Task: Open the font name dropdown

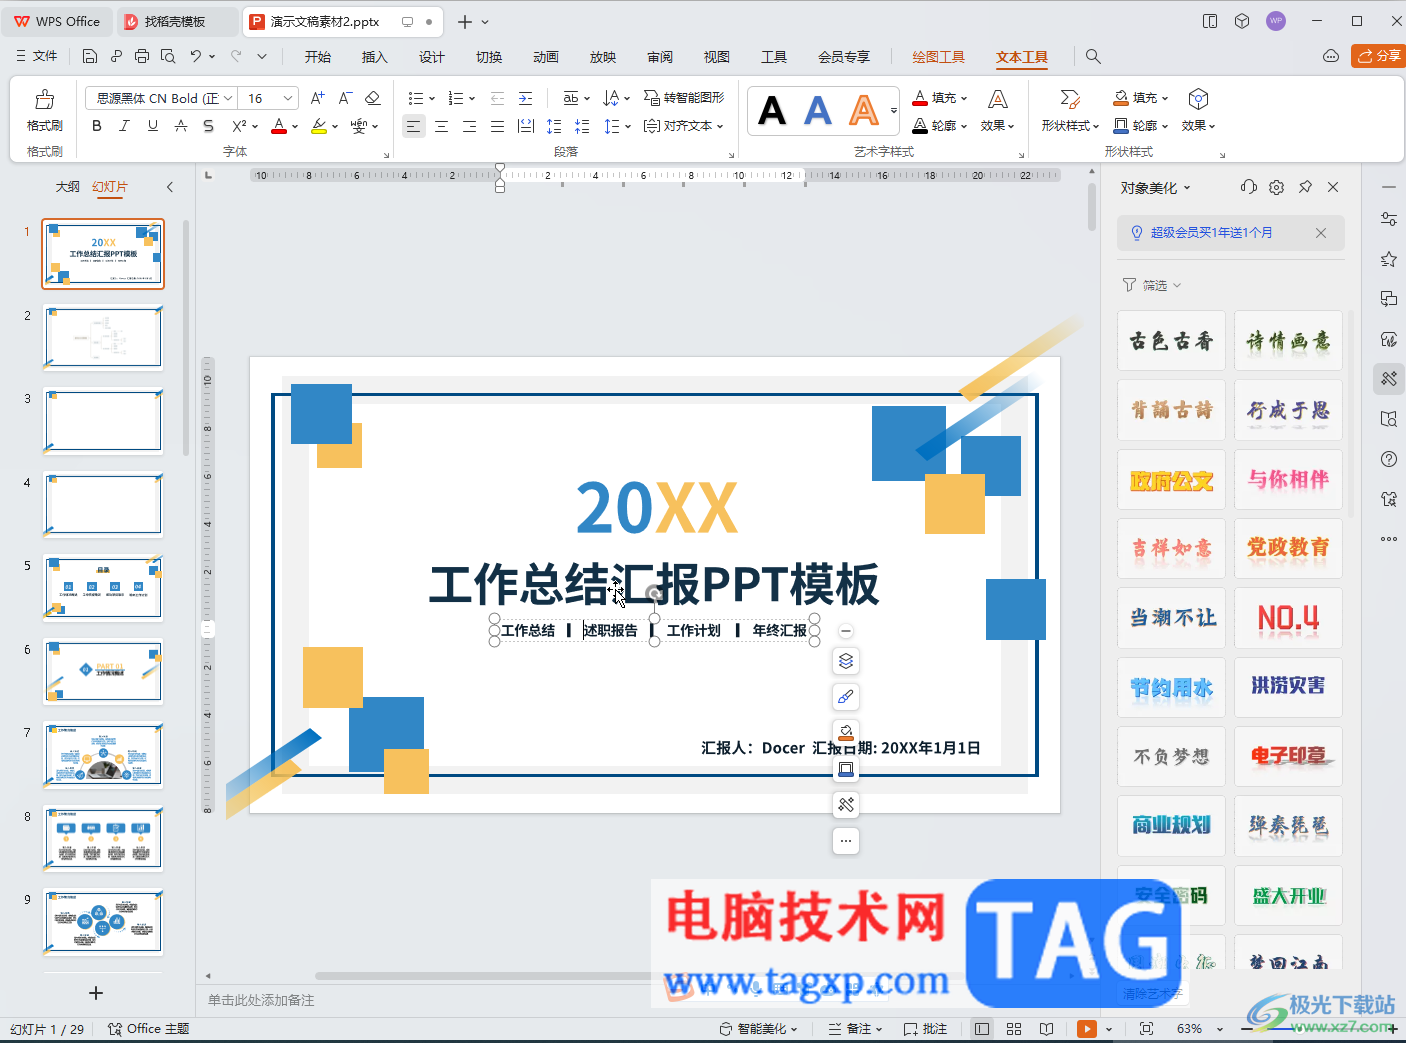Action: 228,98
